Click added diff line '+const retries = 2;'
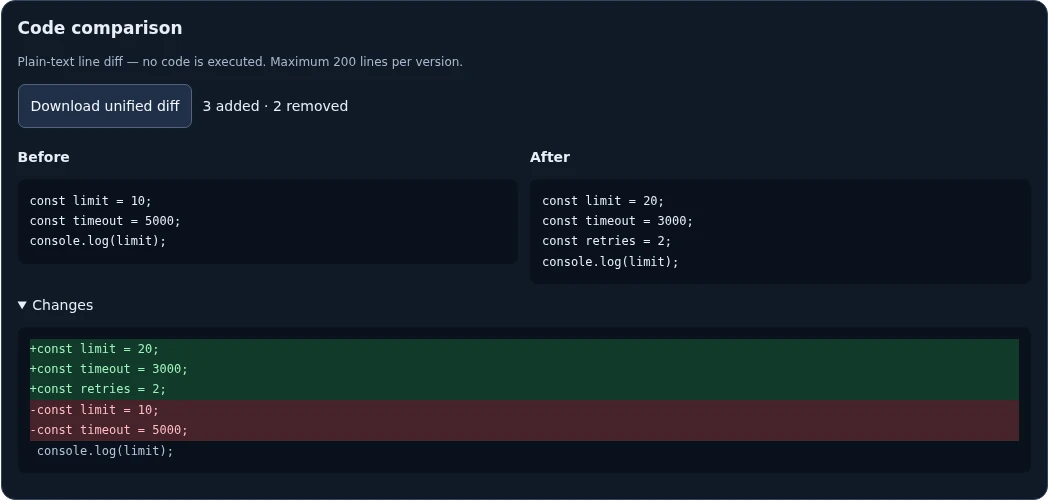 [x=524, y=389]
